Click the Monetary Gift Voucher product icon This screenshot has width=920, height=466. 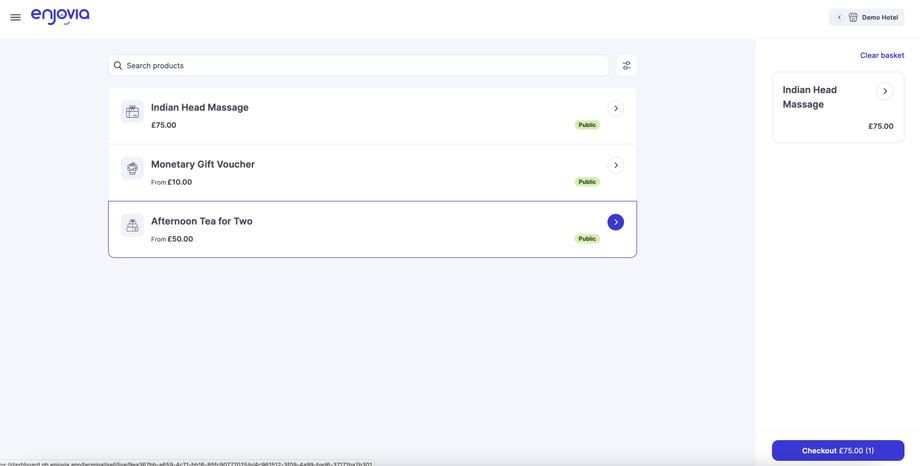pos(132,169)
